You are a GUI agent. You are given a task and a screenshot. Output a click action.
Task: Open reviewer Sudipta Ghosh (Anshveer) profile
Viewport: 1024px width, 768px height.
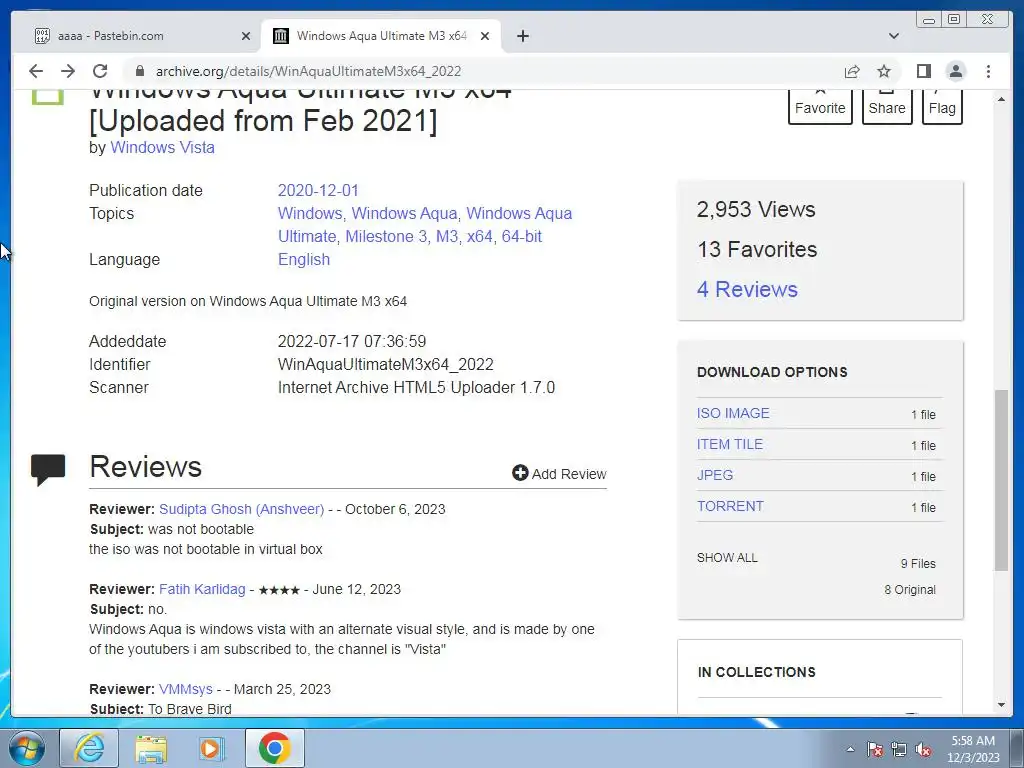point(242,509)
